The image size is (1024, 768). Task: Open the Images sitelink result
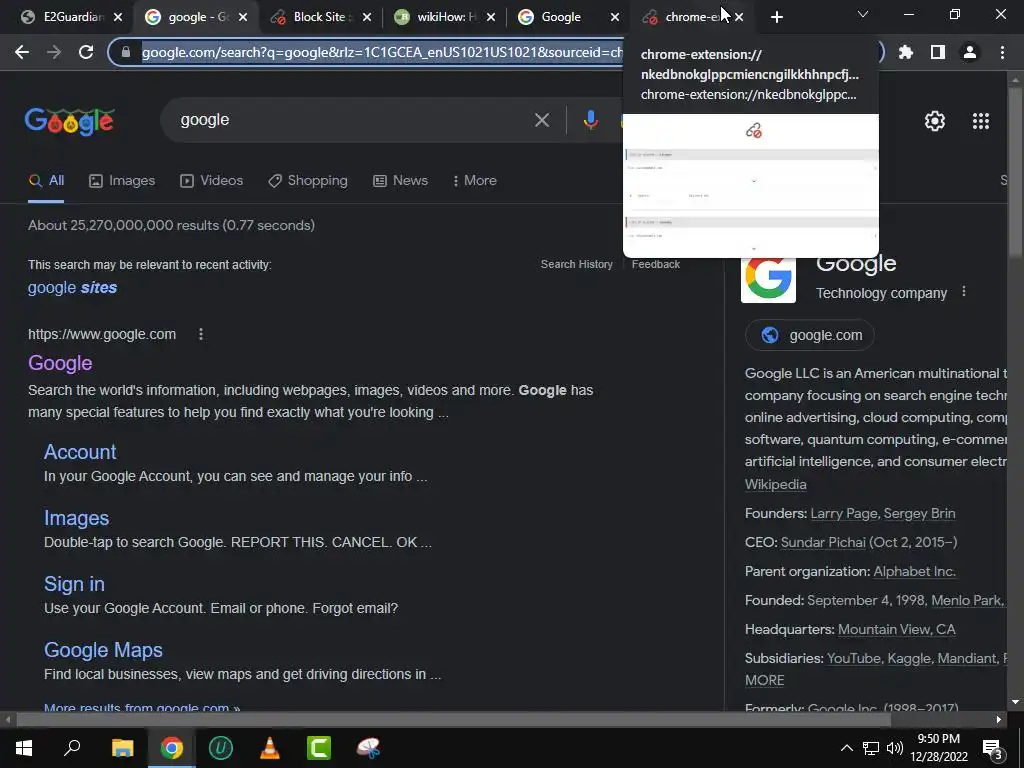(x=76, y=518)
